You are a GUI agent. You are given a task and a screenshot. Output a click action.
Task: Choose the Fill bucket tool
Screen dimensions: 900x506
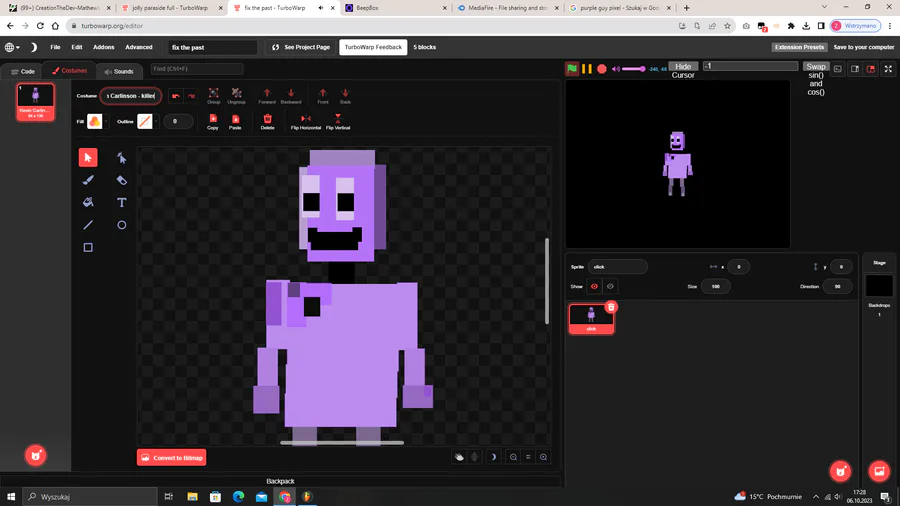(x=88, y=202)
